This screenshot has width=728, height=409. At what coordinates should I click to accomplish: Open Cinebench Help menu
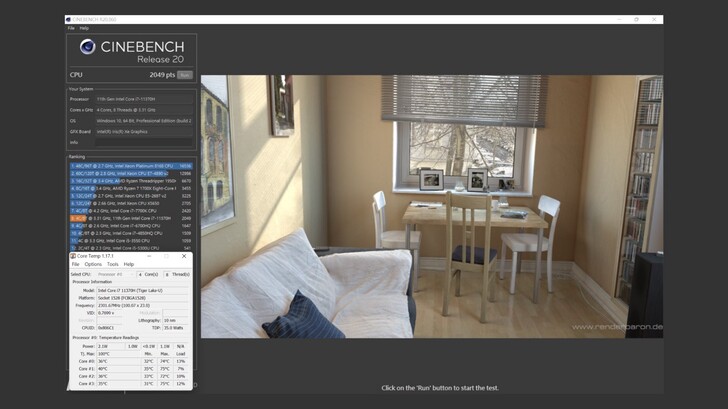[84, 28]
